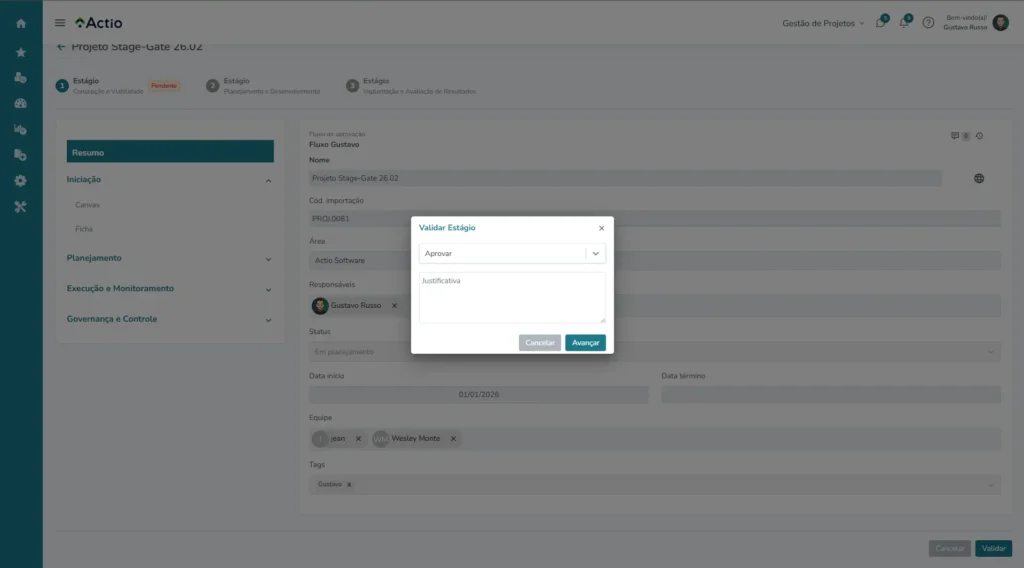
Task: Open the history clock icon
Action: coord(980,136)
